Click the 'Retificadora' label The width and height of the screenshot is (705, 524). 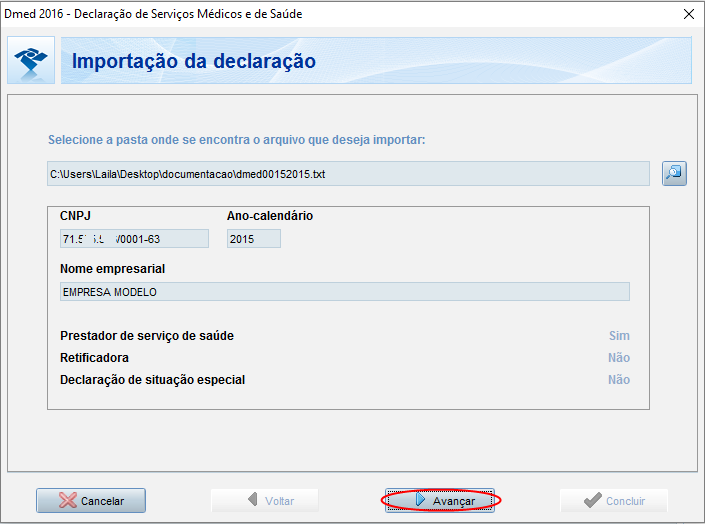94,358
